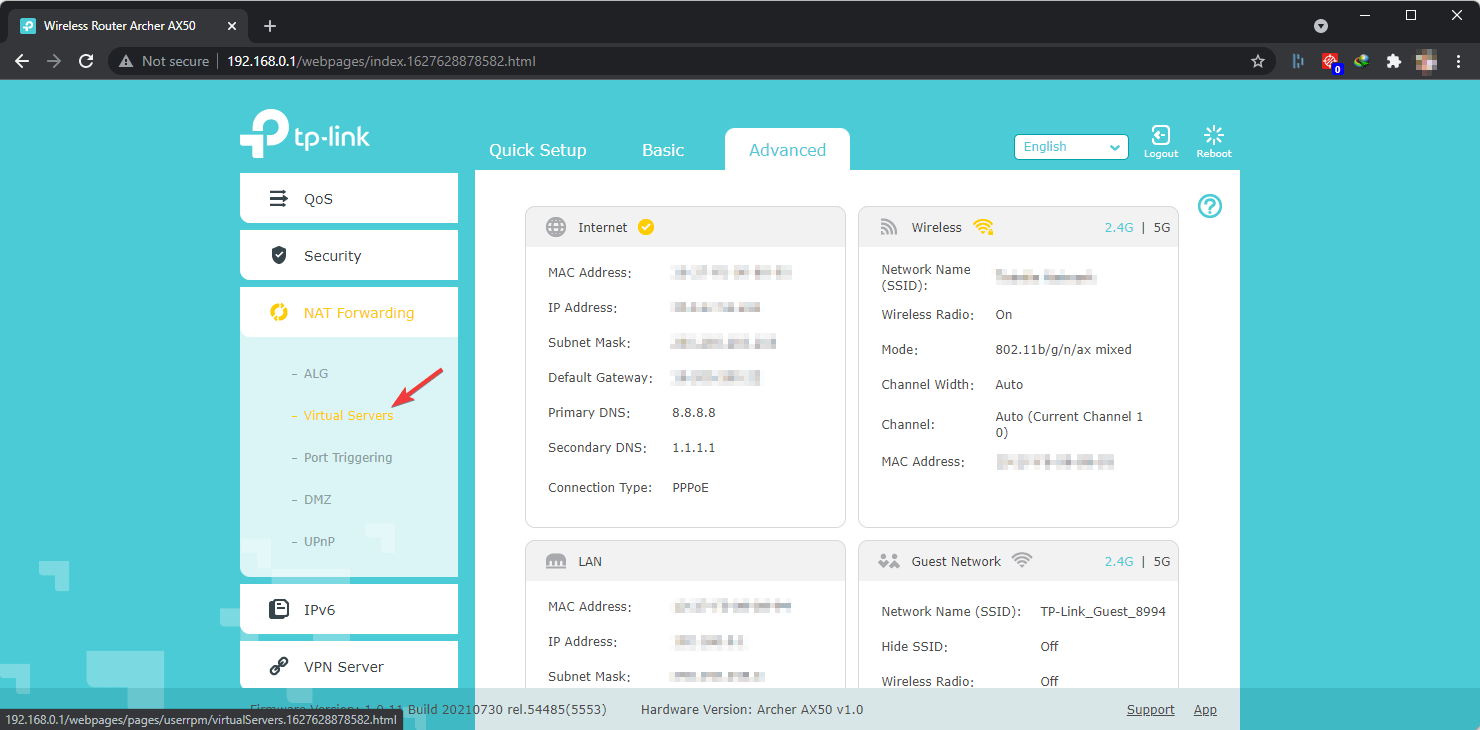Open the Security menu

point(349,255)
